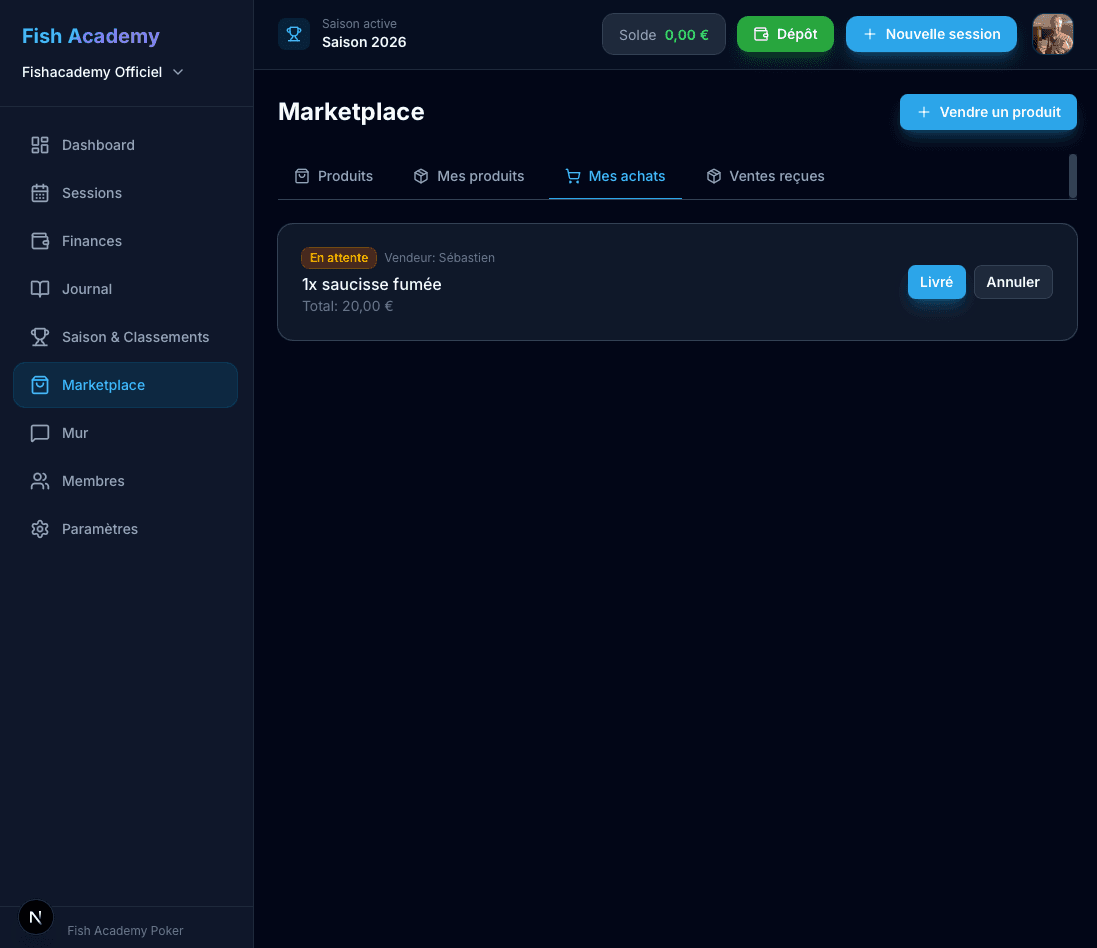
Task: Click the Vendre un produit button
Action: pyautogui.click(x=988, y=112)
